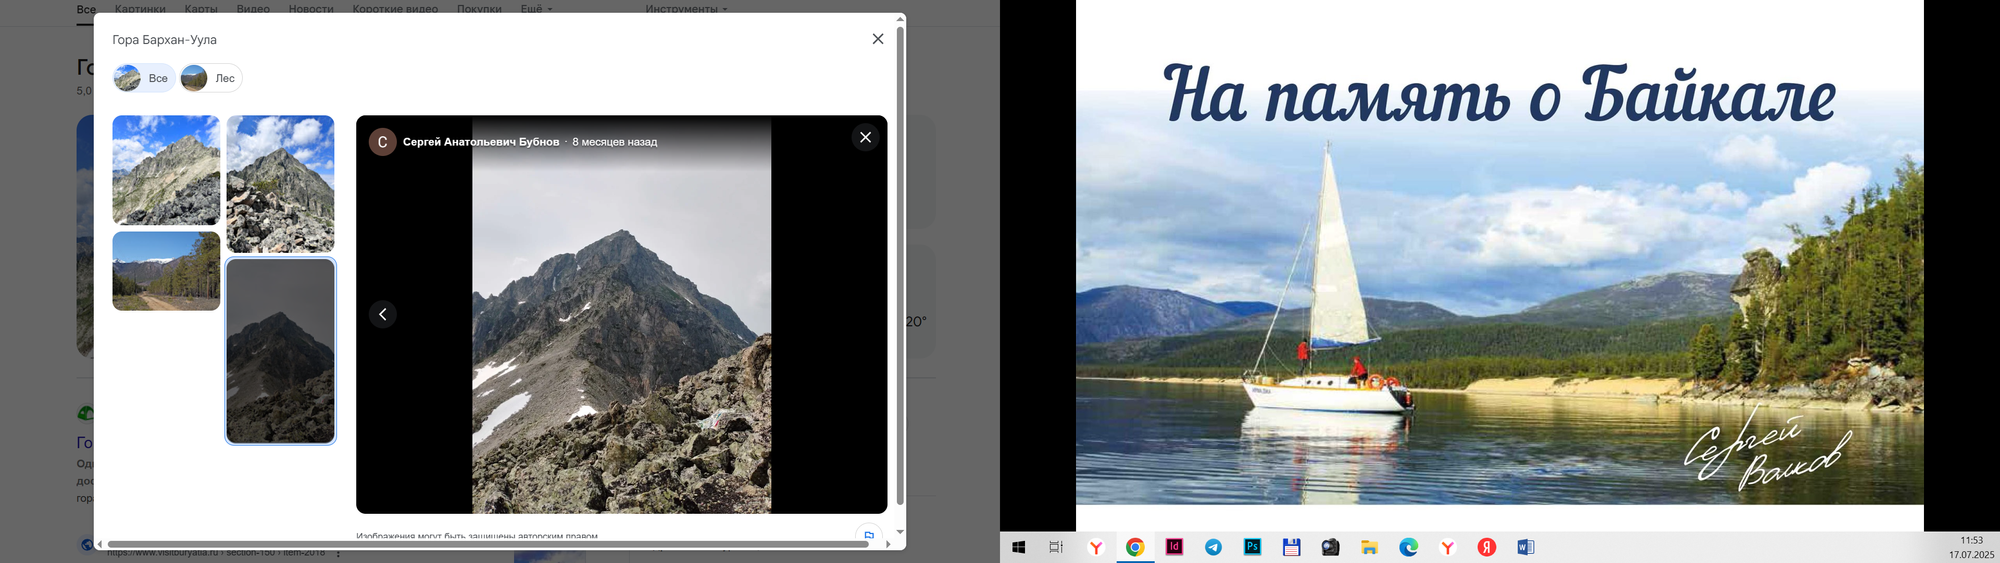Screen dimensions: 2000x563
Task: Go to previous photo with left arrow
Action: [x=383, y=314]
